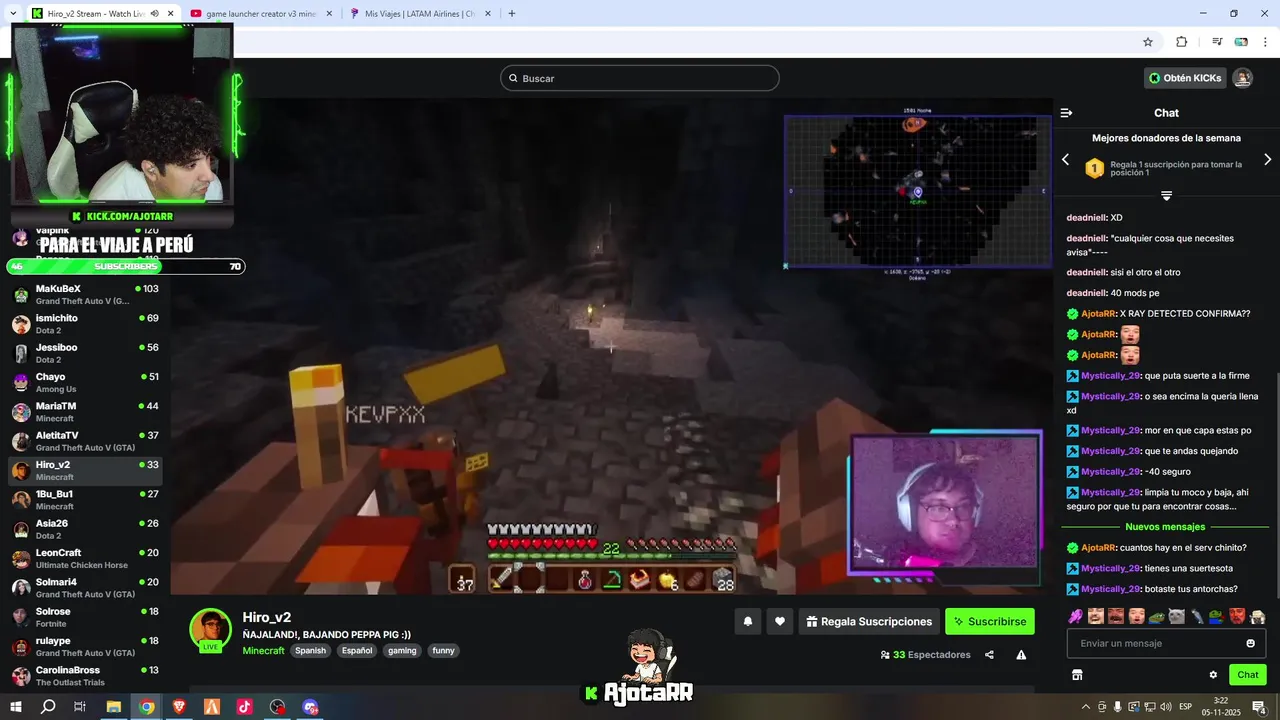1280x720 pixels.
Task: Open LeonCraft channel in sidebar
Action: point(85,558)
